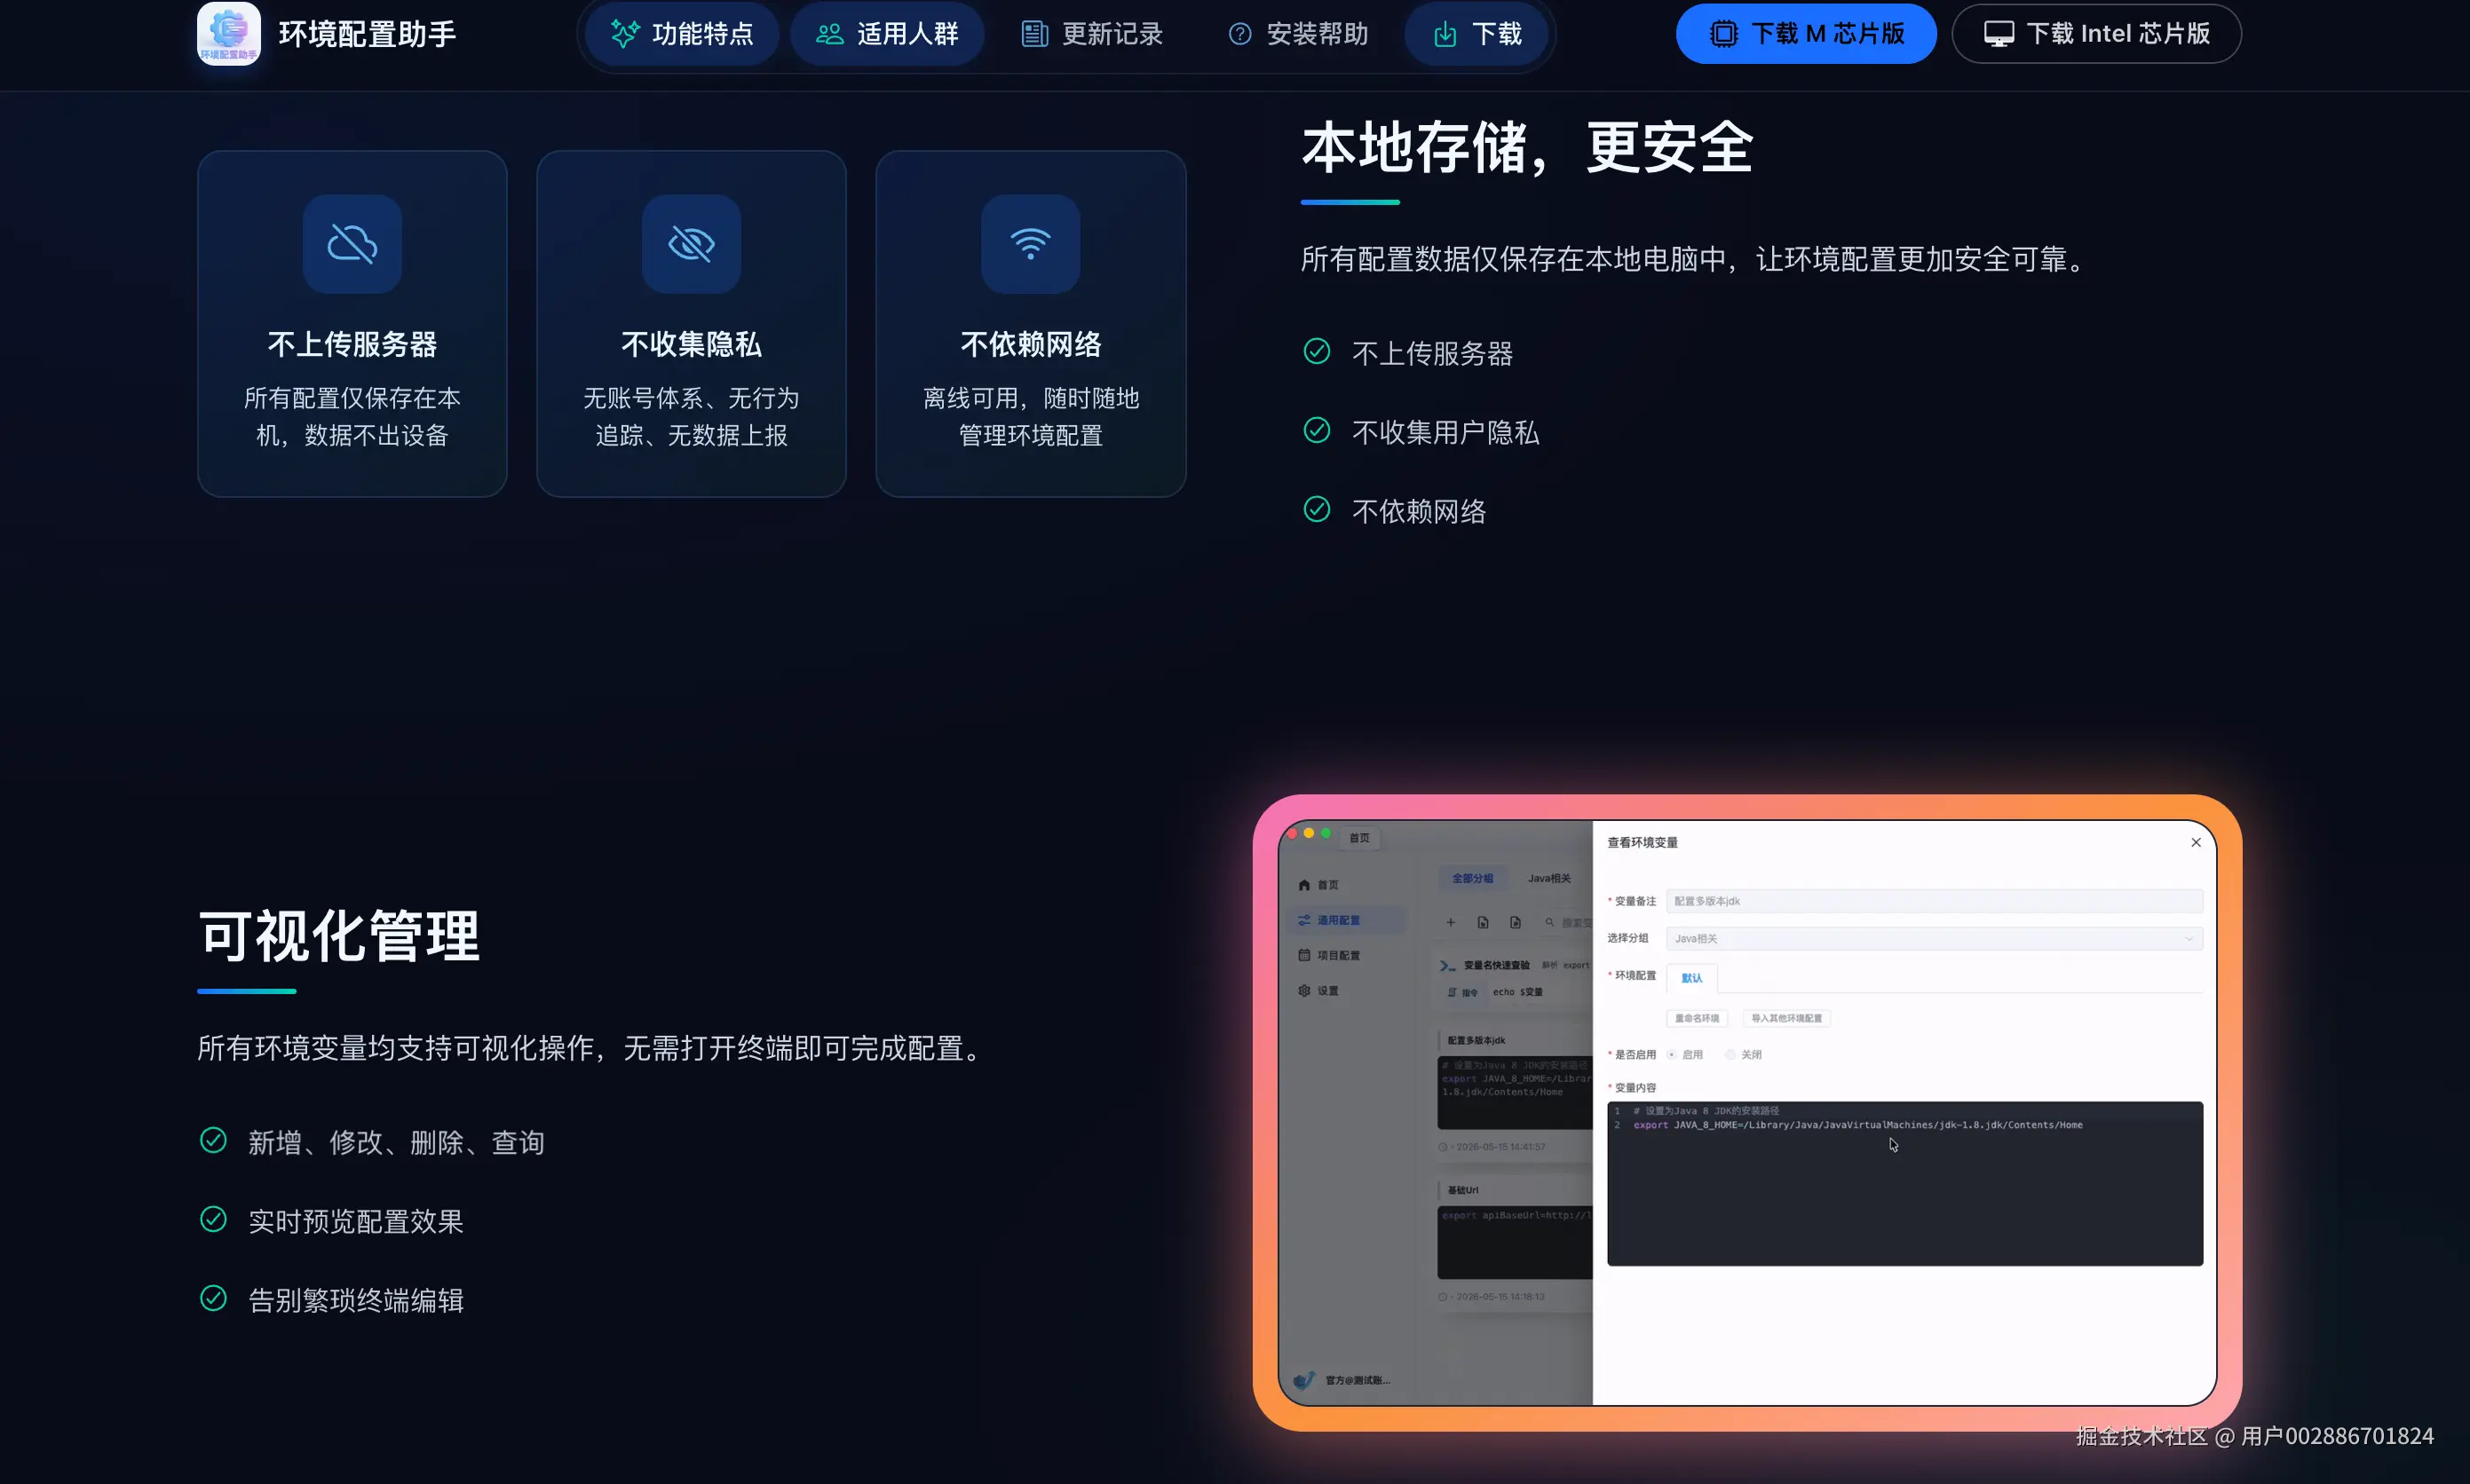
Task: Select Java相关 tab in demo app
Action: (x=1549, y=878)
